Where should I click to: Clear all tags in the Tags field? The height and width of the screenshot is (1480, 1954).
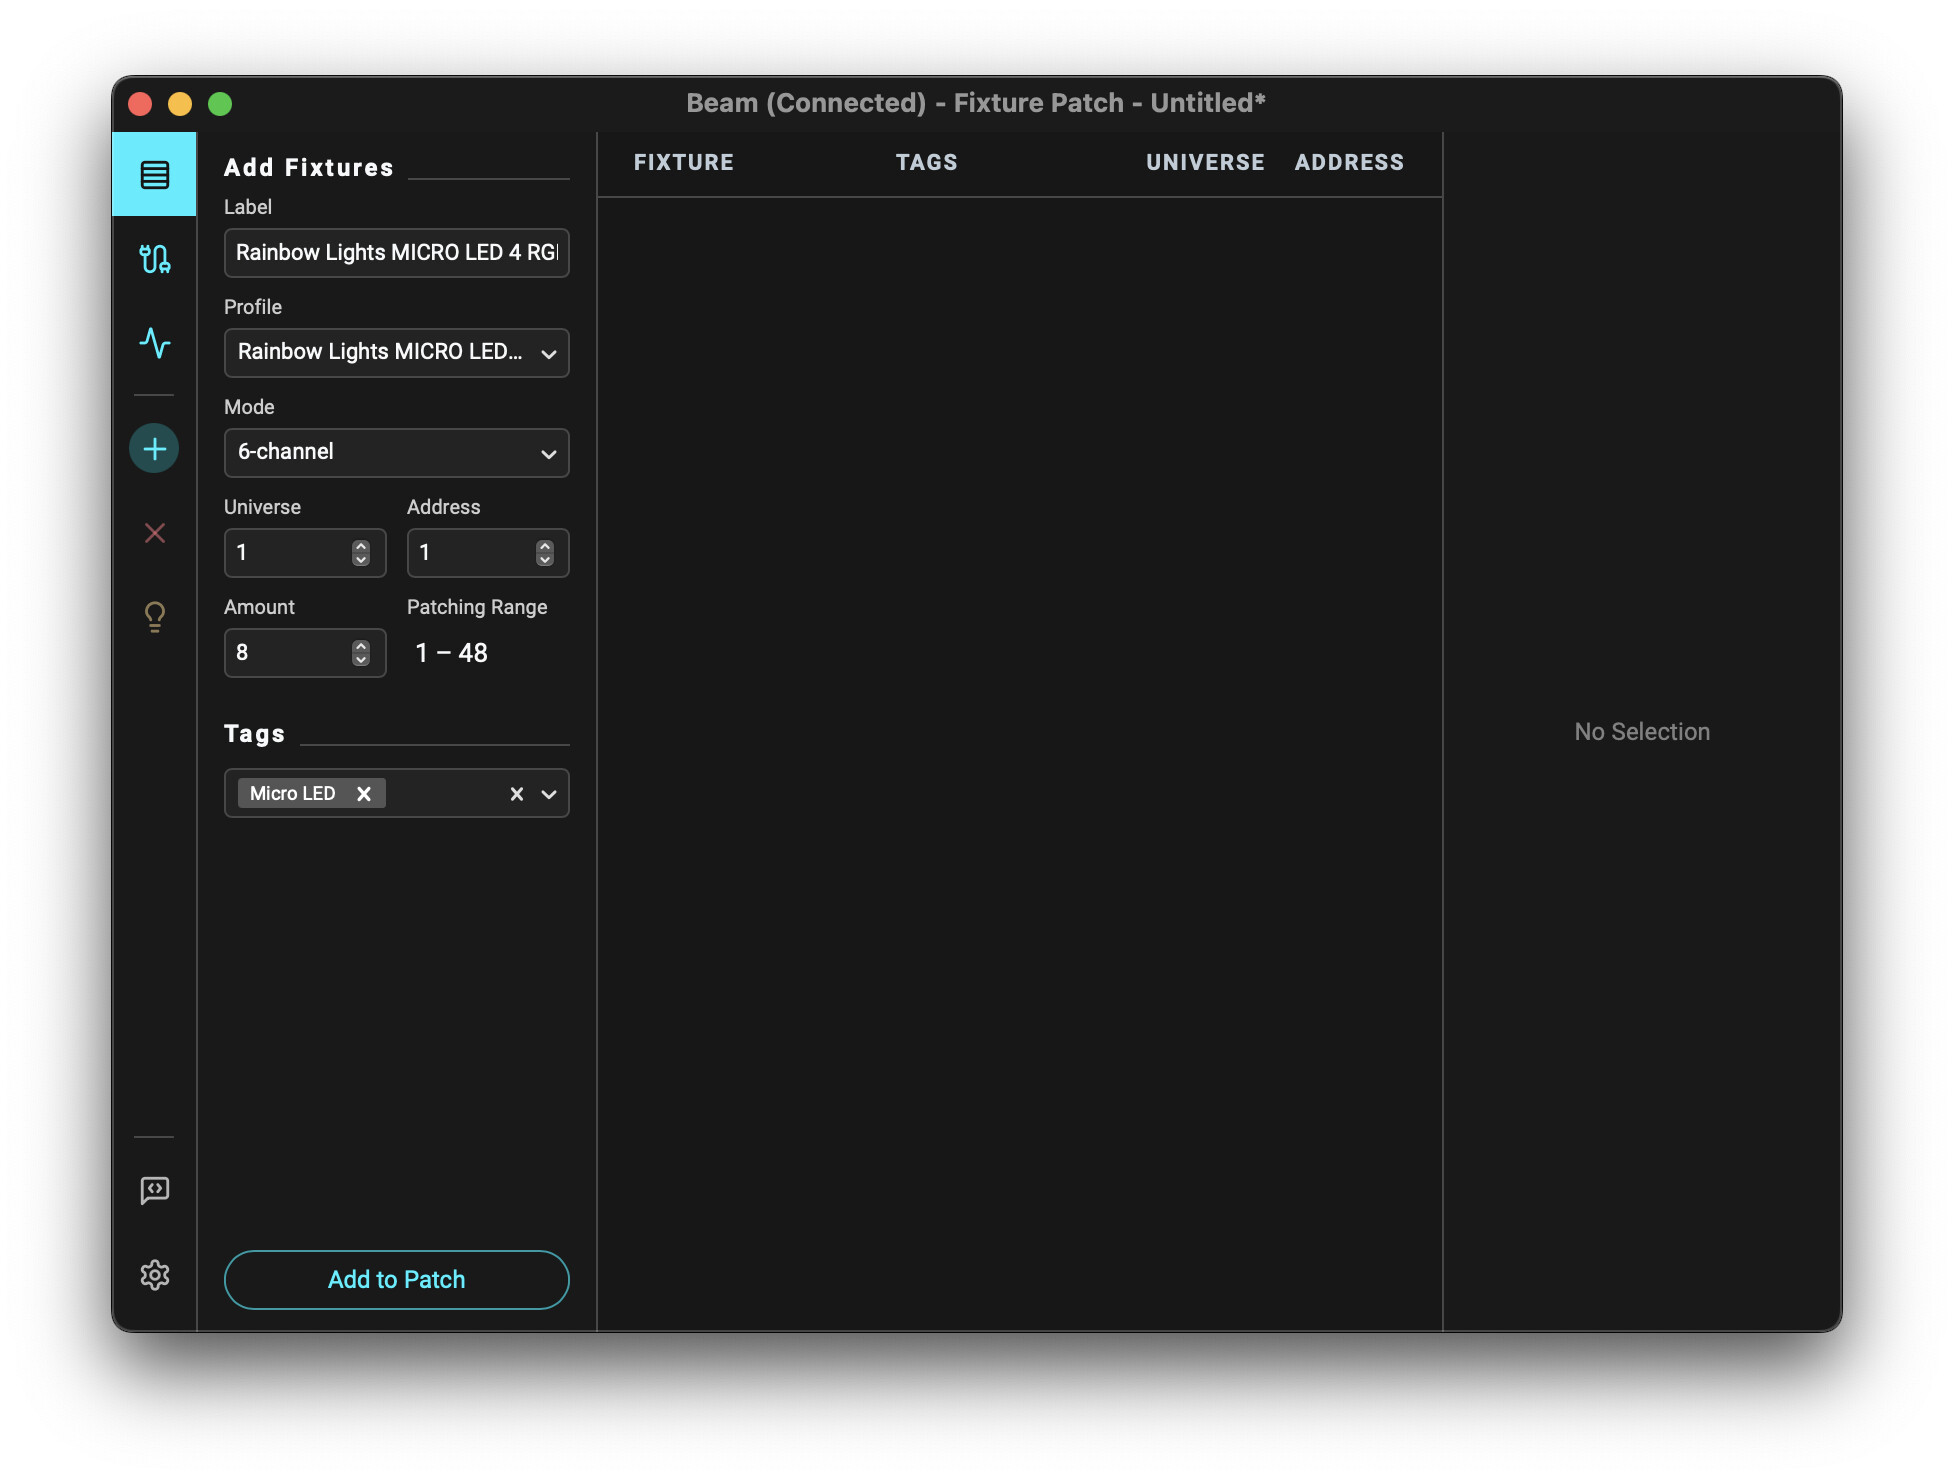516,794
